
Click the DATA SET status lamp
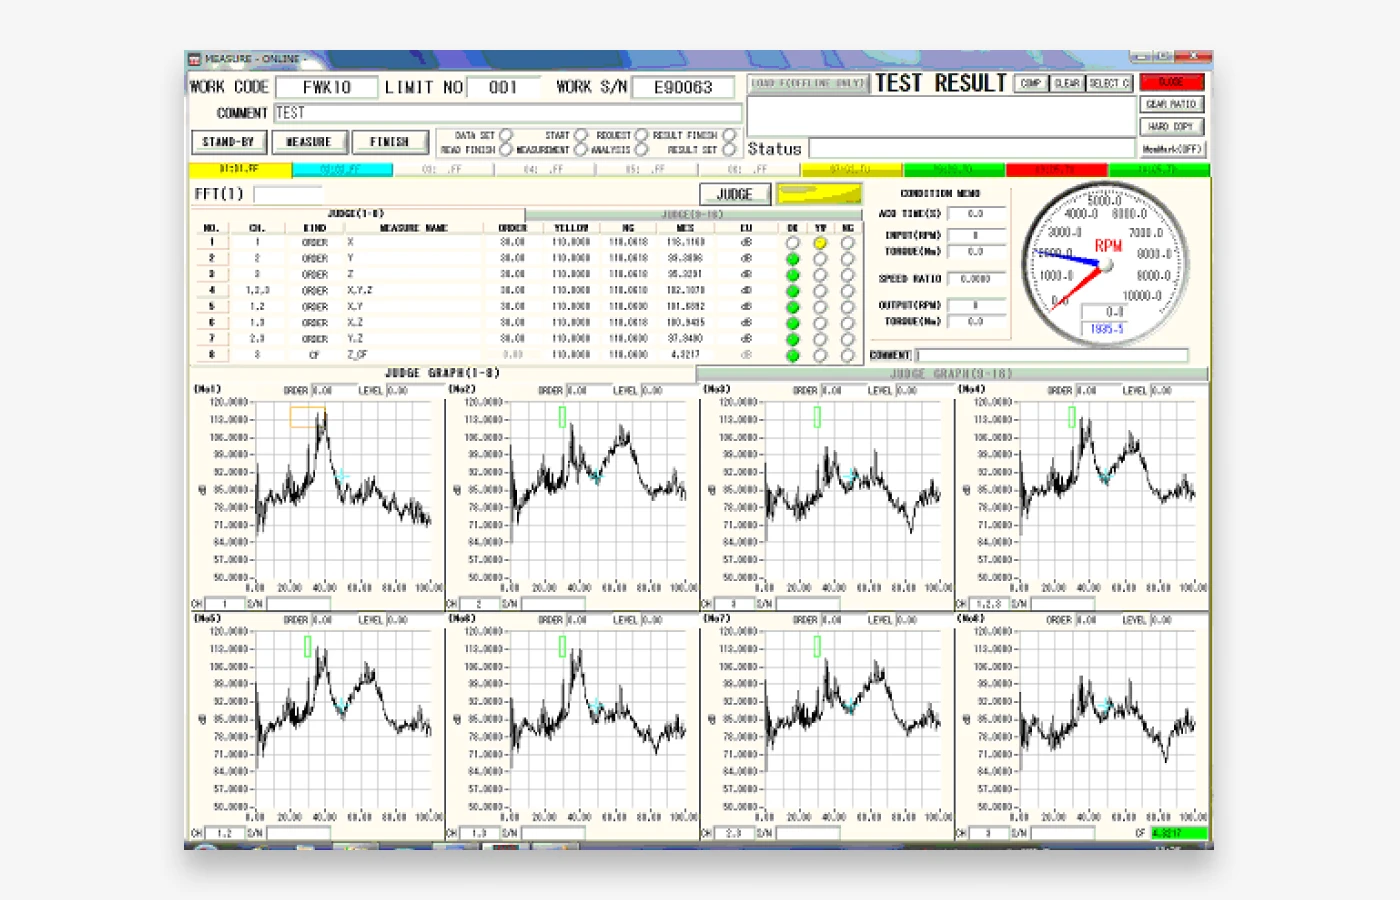click(506, 135)
